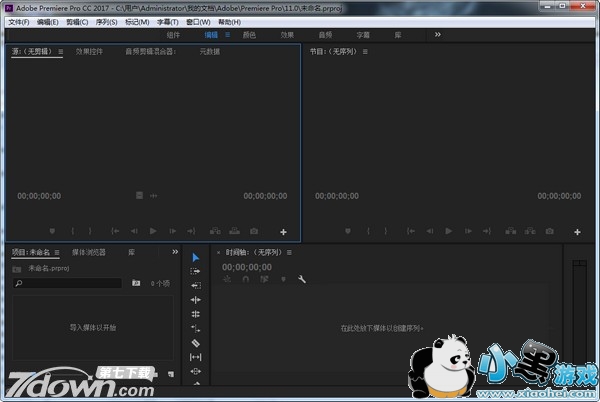Expand hidden Project panel tabs chevron
600x402 pixels.
tap(175, 252)
